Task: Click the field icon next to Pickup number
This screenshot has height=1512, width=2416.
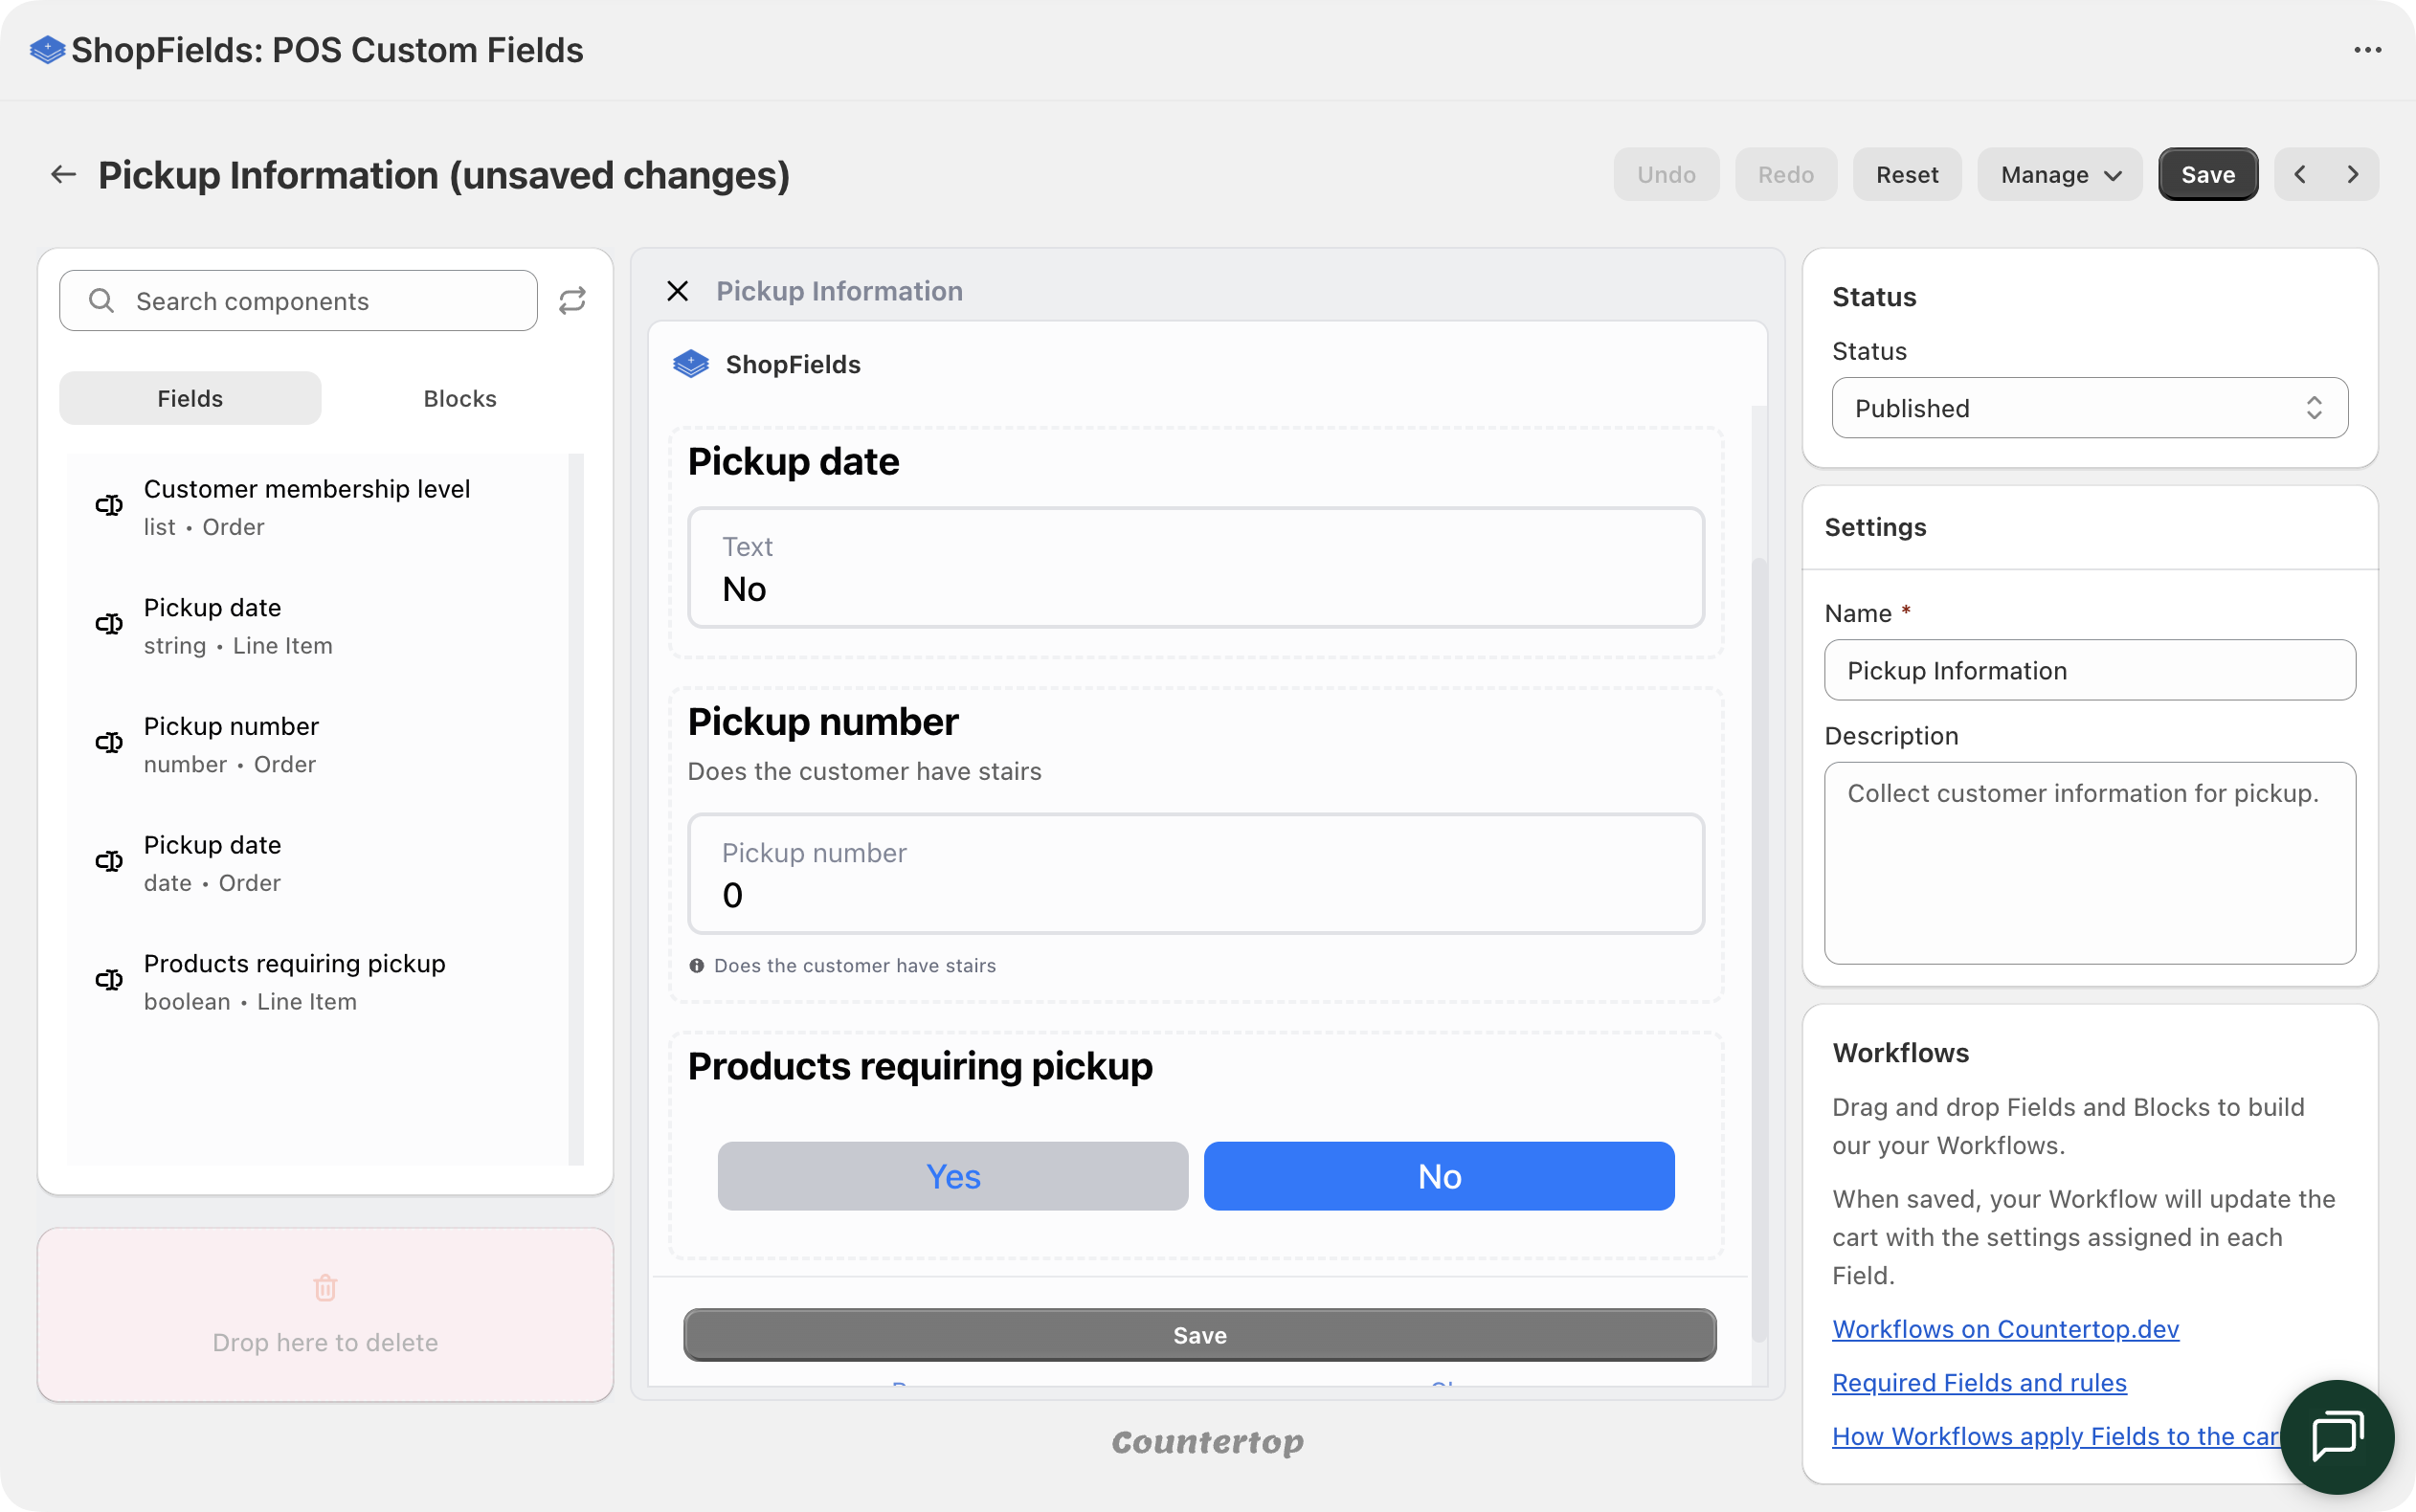Action: (110, 743)
